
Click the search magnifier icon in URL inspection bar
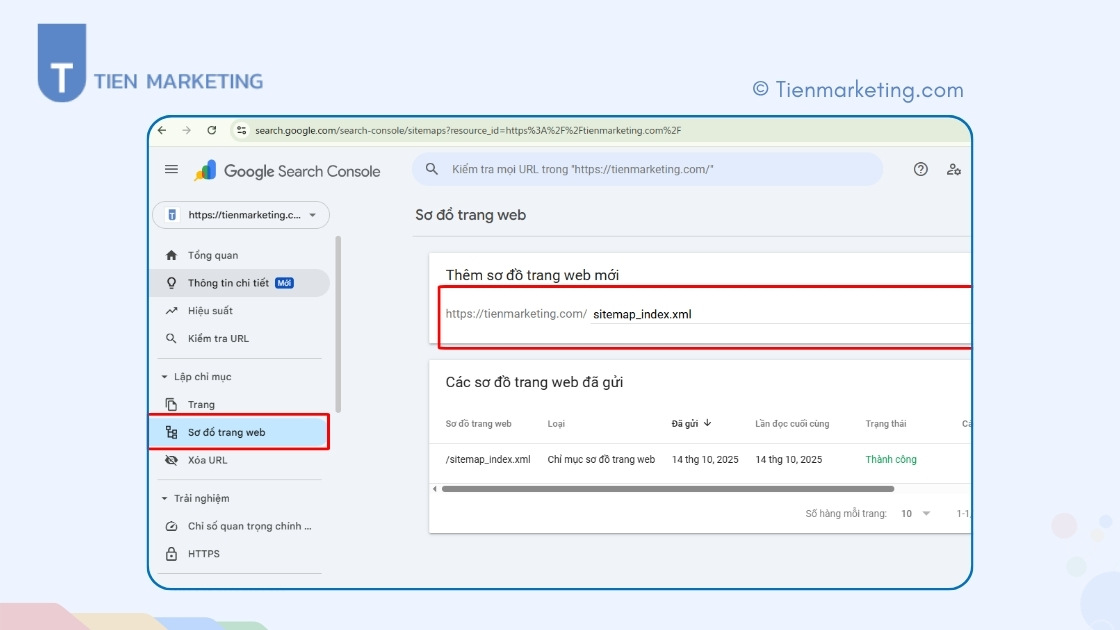point(432,170)
